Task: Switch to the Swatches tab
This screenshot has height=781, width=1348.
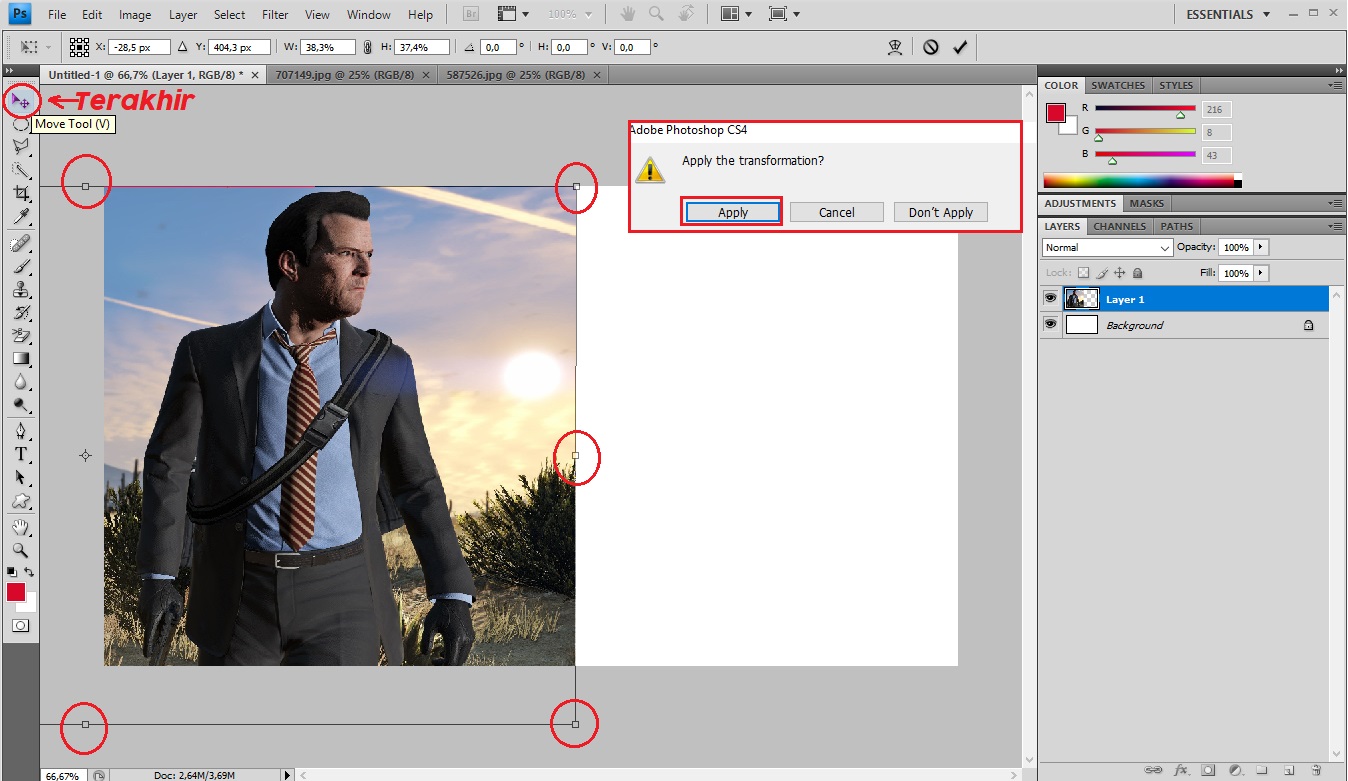Action: tap(1118, 85)
